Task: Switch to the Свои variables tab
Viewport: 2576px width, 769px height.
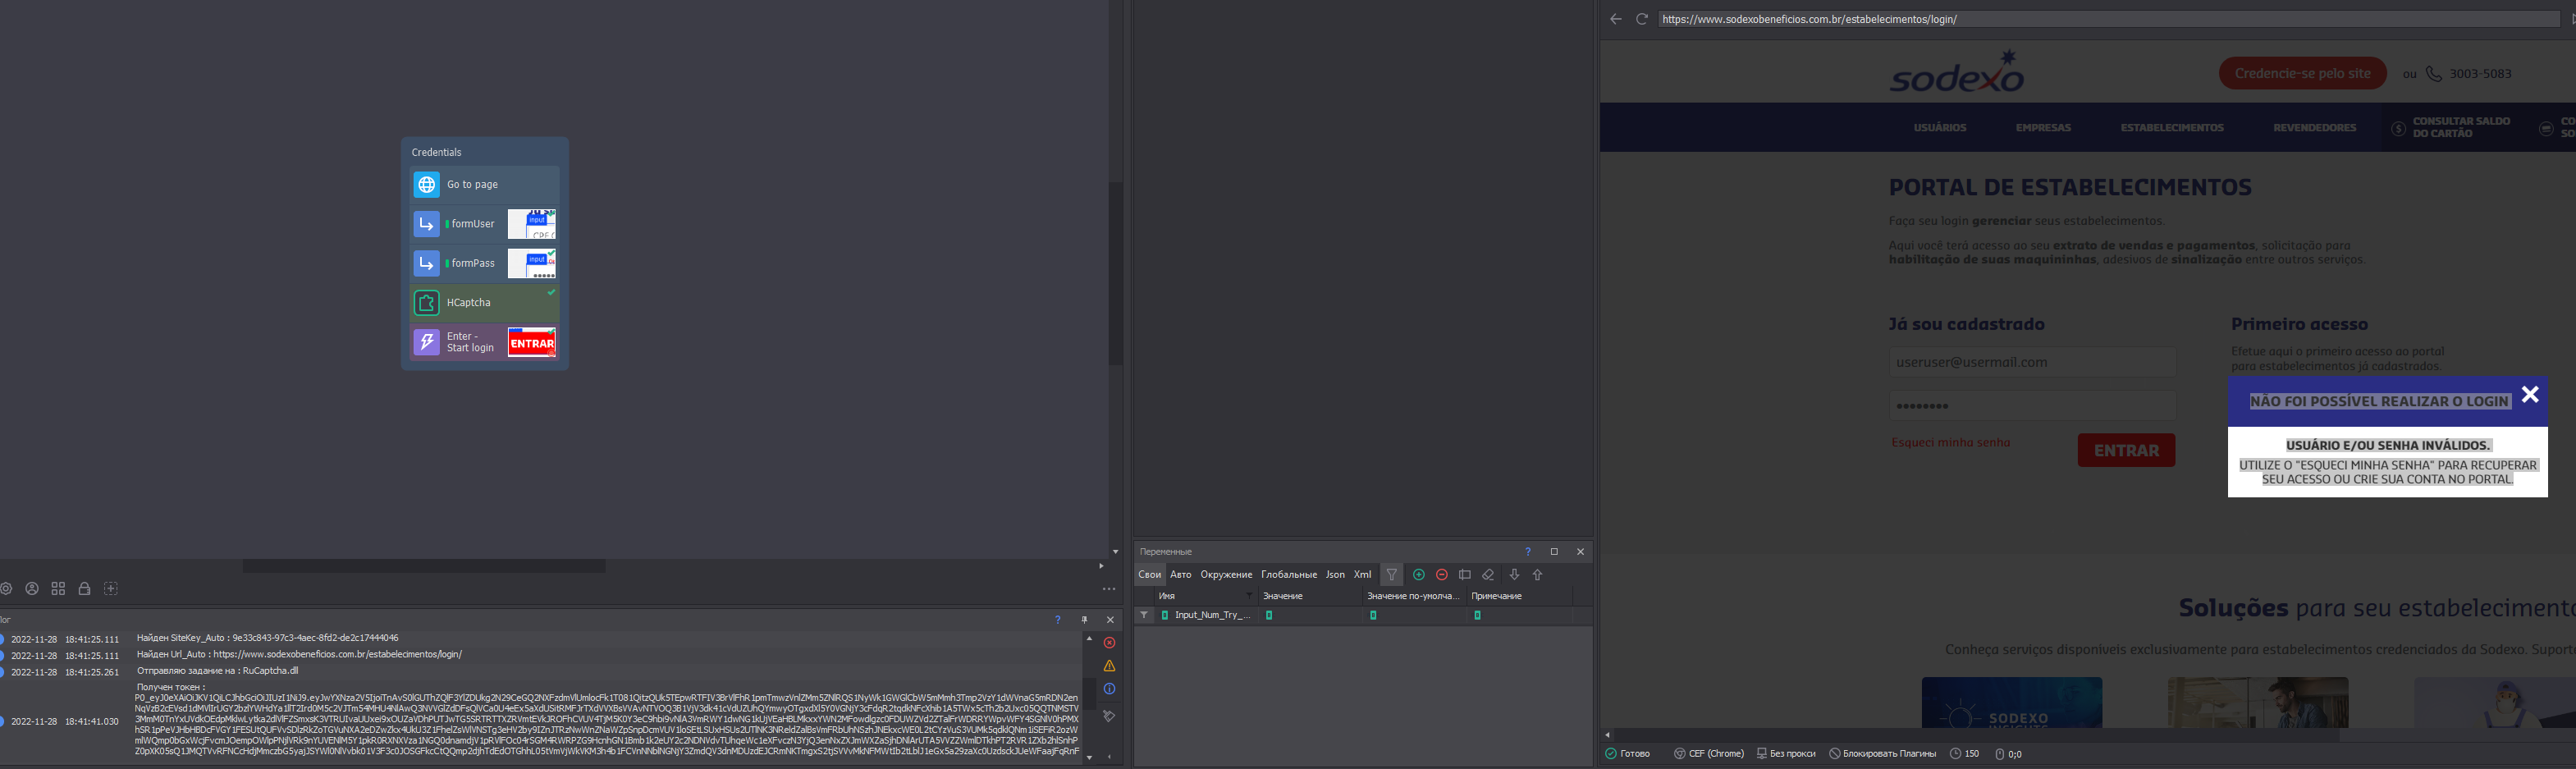Action: point(1150,575)
